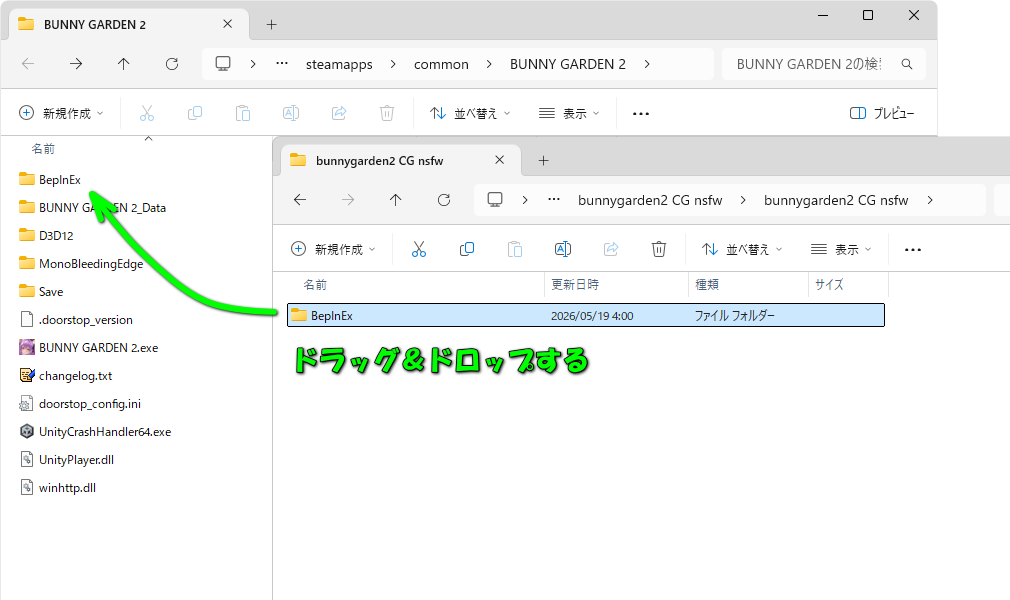Sort by 更新日時 column
Image resolution: width=1010 pixels, height=600 pixels.
pos(575,285)
